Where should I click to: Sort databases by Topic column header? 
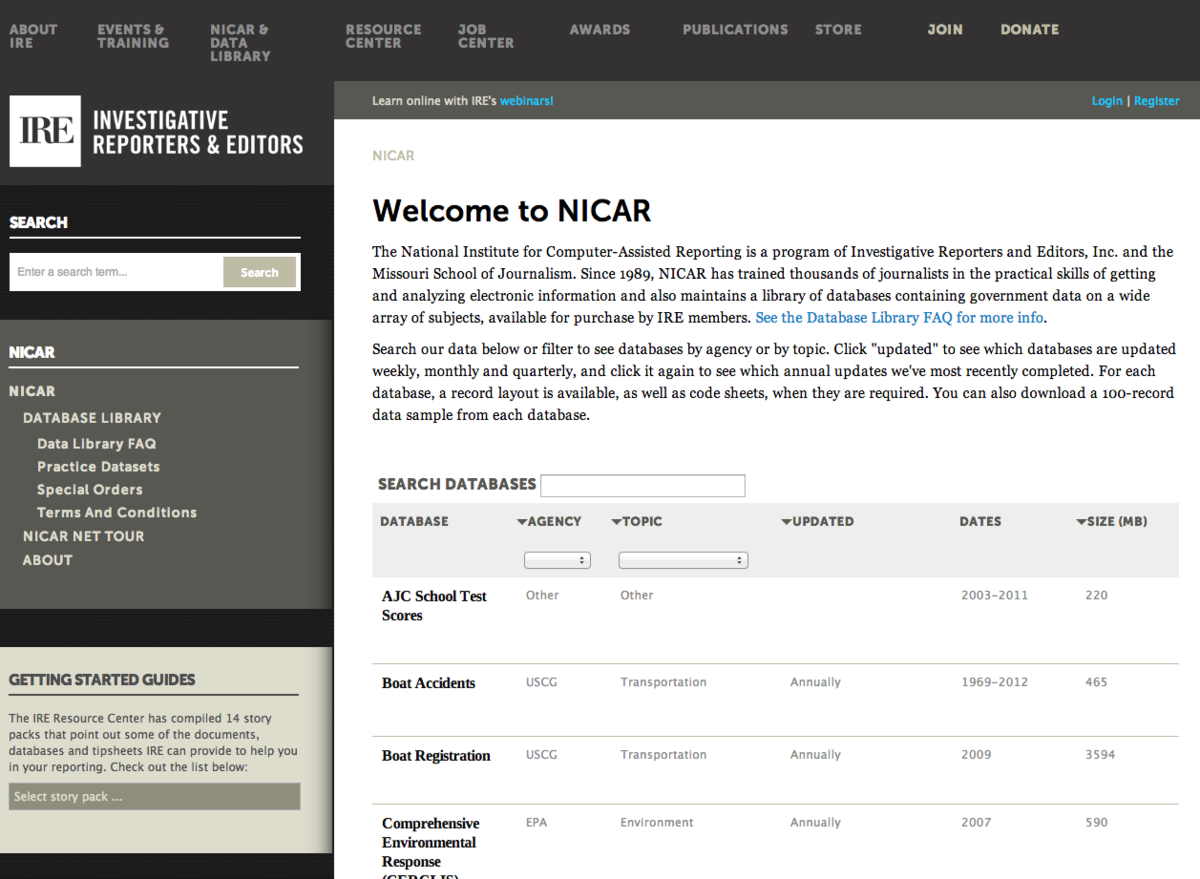641,521
